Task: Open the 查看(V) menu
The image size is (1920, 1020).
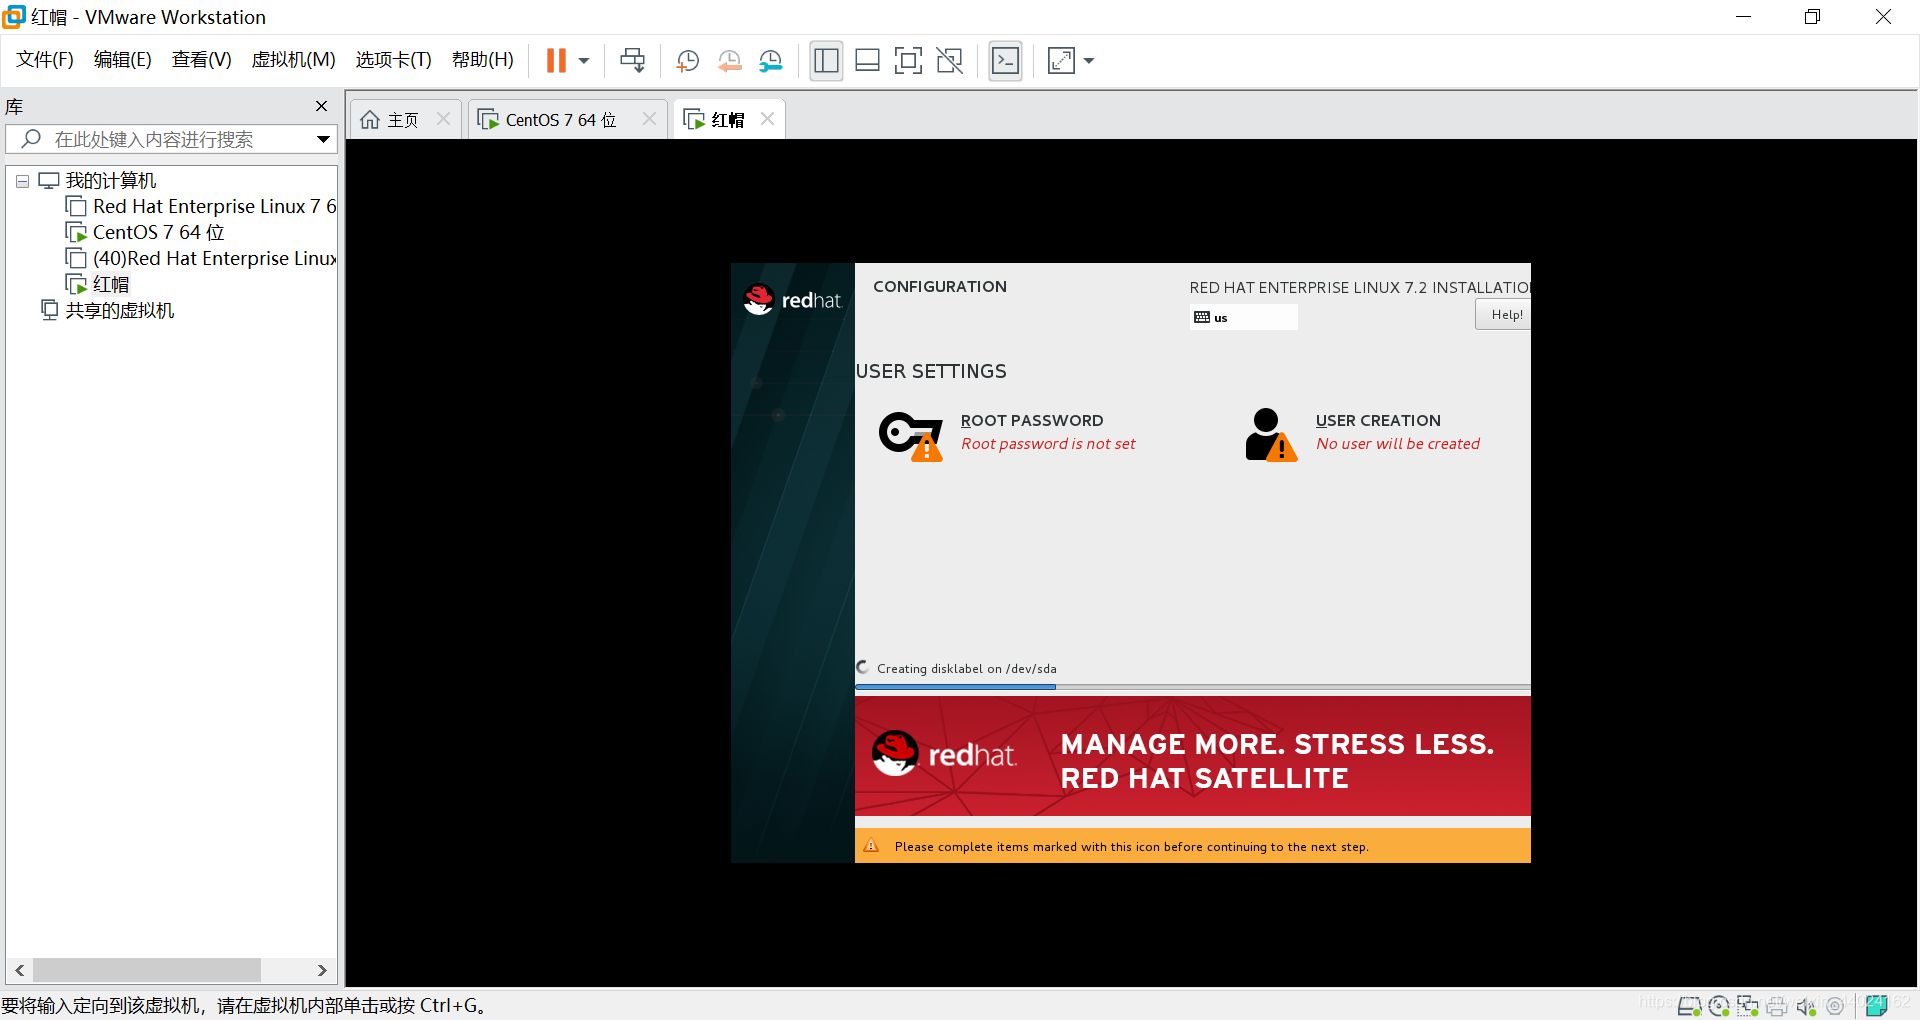Action: coord(202,60)
